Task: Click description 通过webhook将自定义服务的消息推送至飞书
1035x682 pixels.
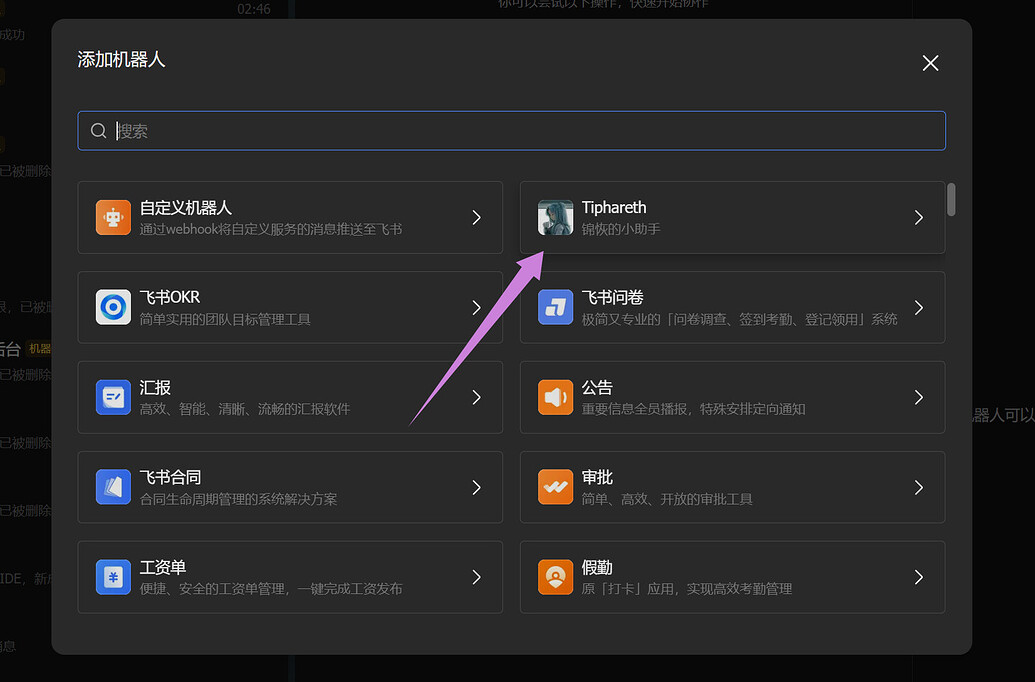Action: (271, 229)
